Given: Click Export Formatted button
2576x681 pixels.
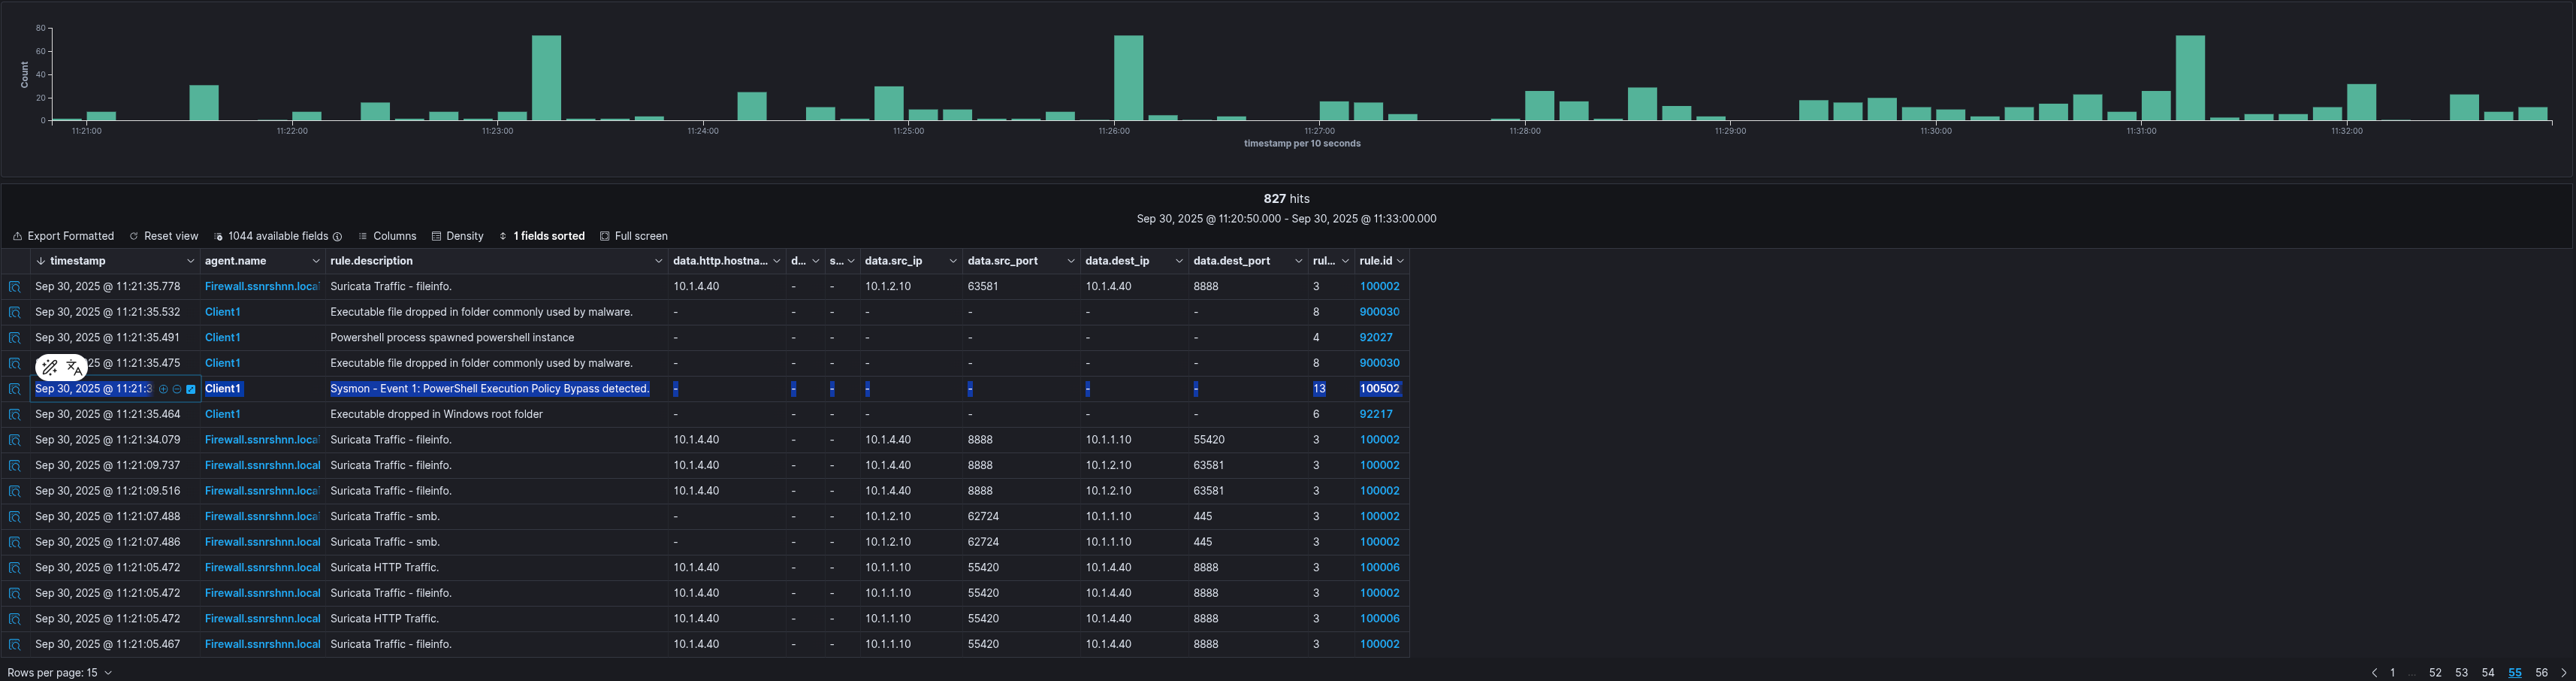Looking at the screenshot, I should coord(63,237).
